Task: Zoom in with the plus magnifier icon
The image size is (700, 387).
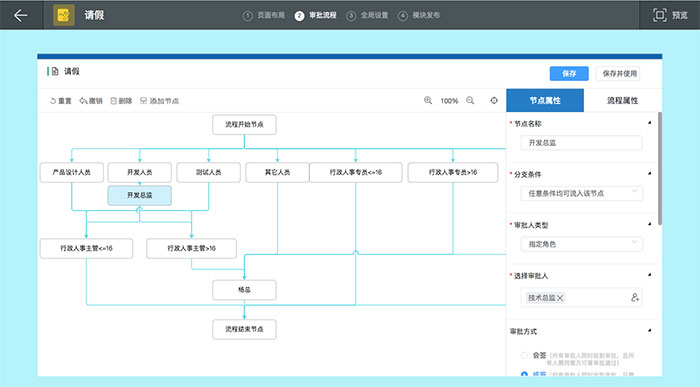Action: [428, 100]
